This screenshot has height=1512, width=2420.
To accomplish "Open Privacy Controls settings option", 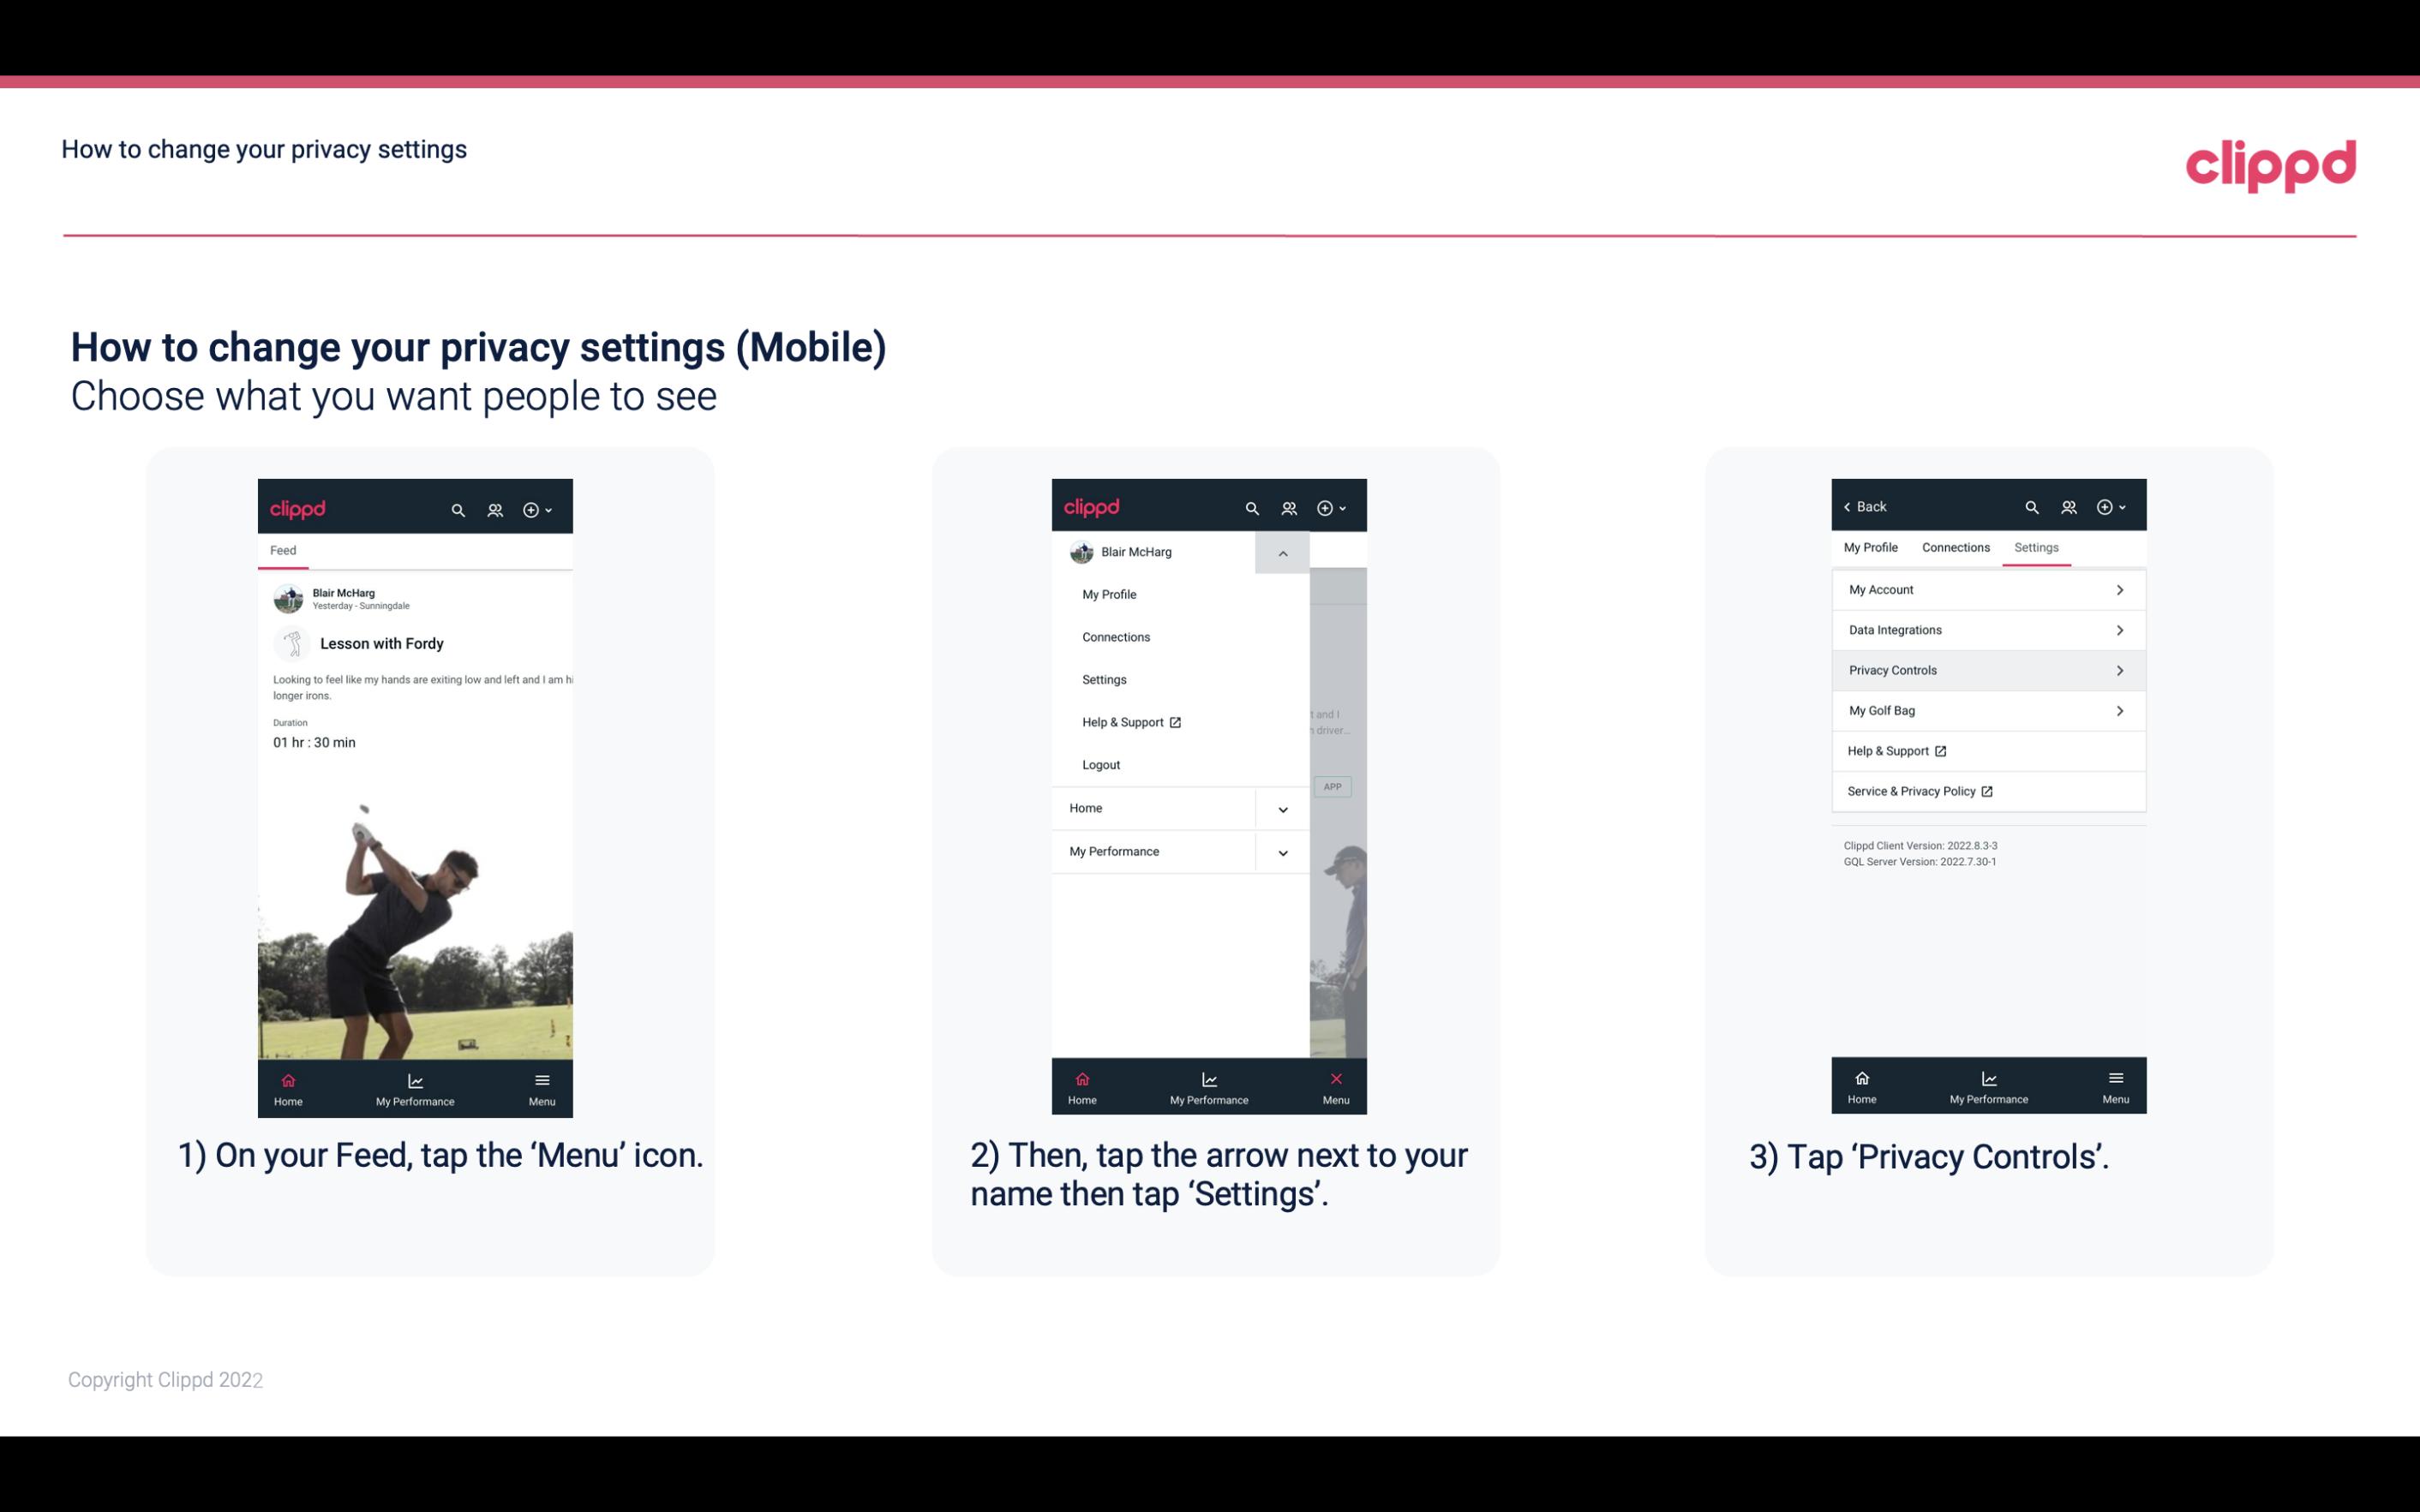I will 1986,669.
